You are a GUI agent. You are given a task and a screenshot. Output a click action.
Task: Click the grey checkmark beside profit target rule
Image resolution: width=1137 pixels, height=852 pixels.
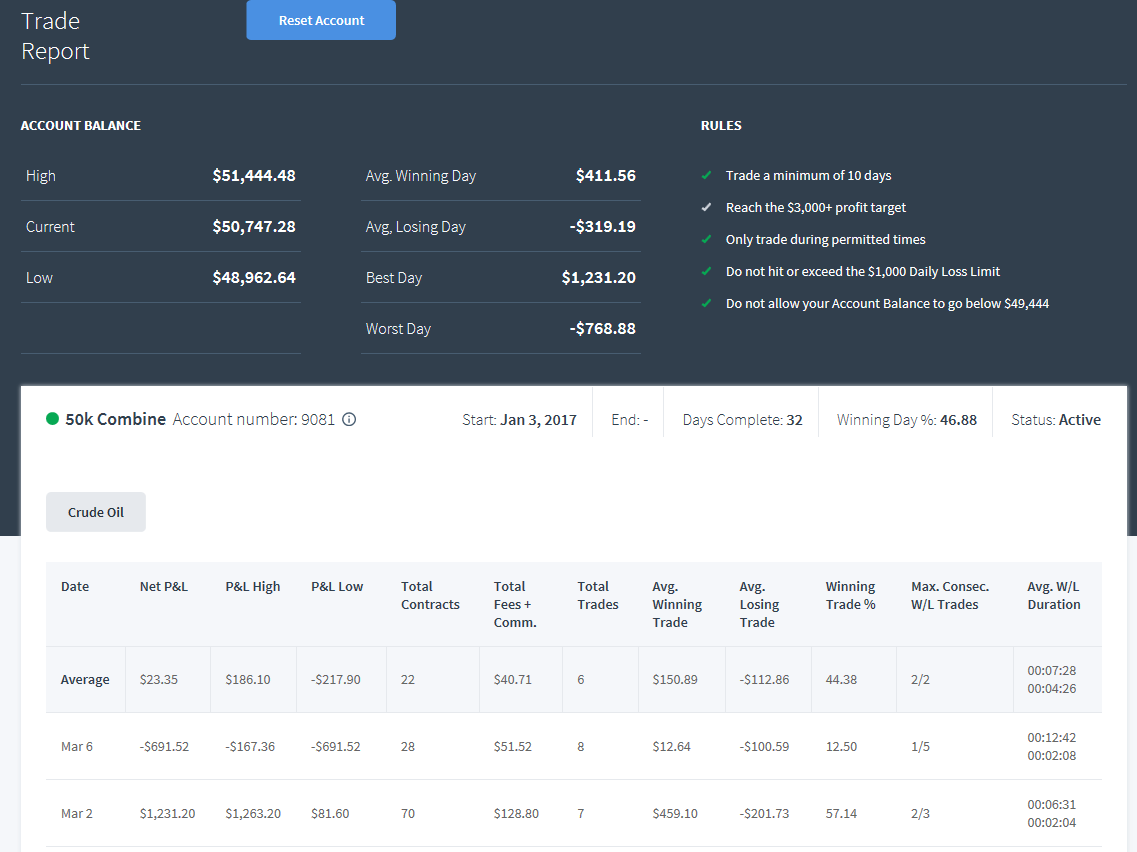[x=706, y=207]
